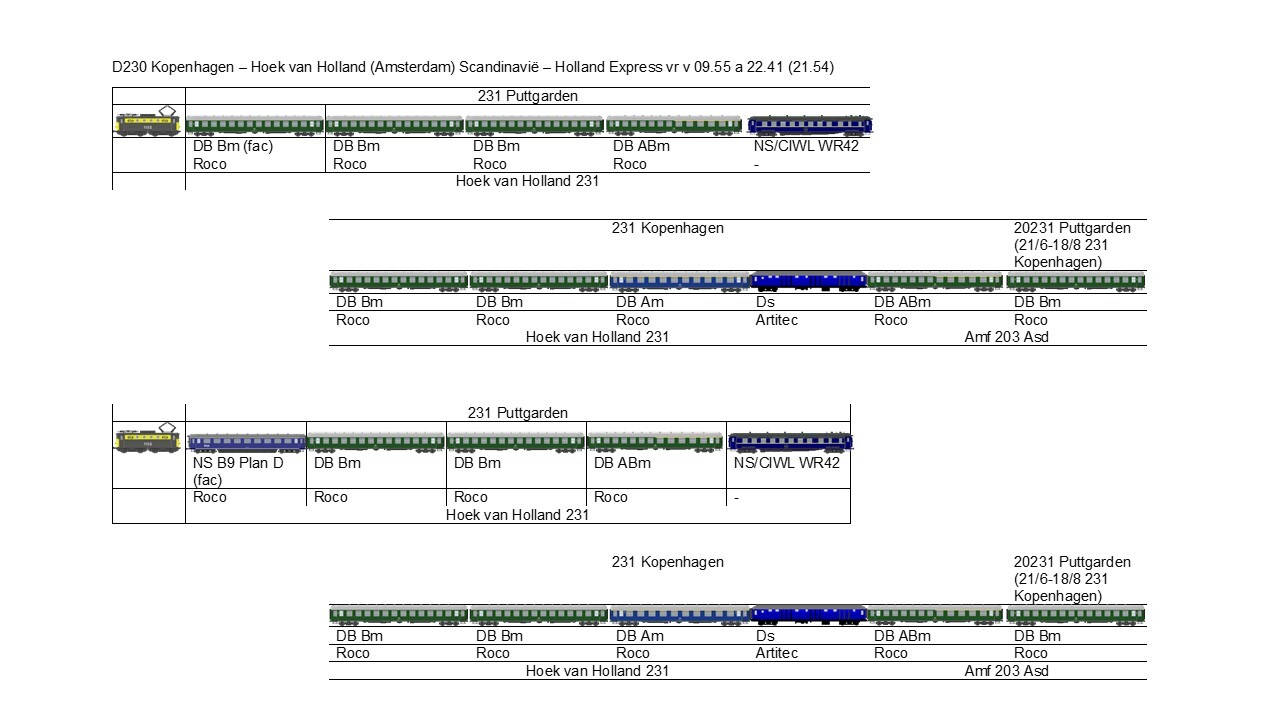The width and height of the screenshot is (1280, 720).
Task: Click the D230 Kopenhagen – Hoek van Holland title
Action: (x=473, y=67)
